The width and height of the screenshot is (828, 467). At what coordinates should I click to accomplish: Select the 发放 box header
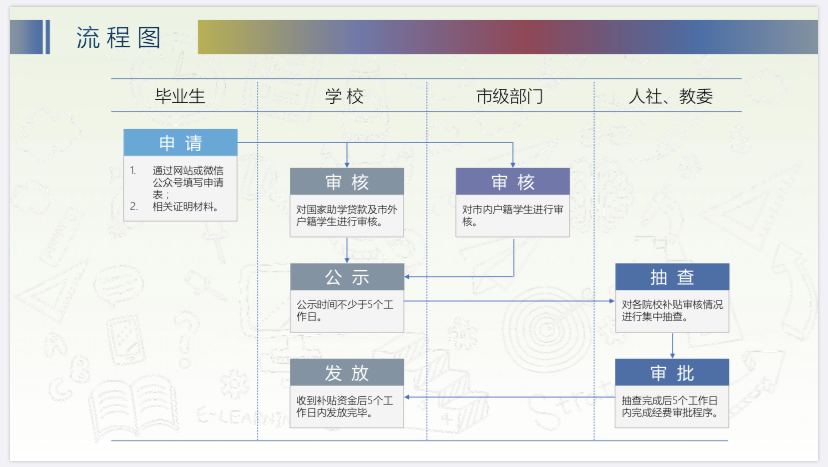[x=347, y=372]
